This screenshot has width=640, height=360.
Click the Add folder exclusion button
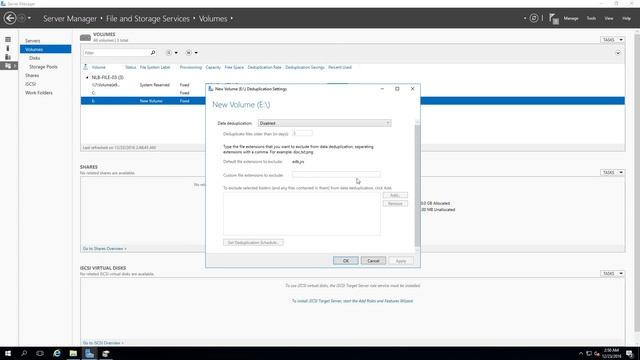(x=395, y=195)
